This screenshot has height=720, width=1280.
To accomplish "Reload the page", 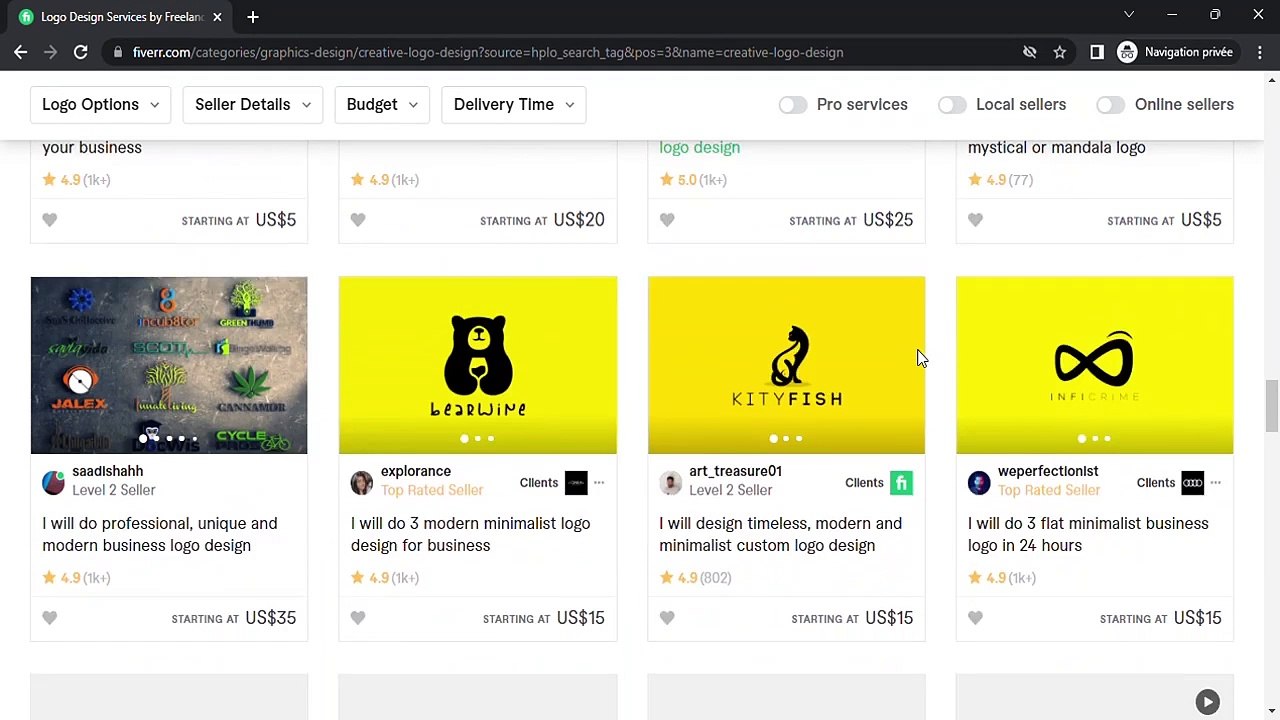I will tap(81, 52).
